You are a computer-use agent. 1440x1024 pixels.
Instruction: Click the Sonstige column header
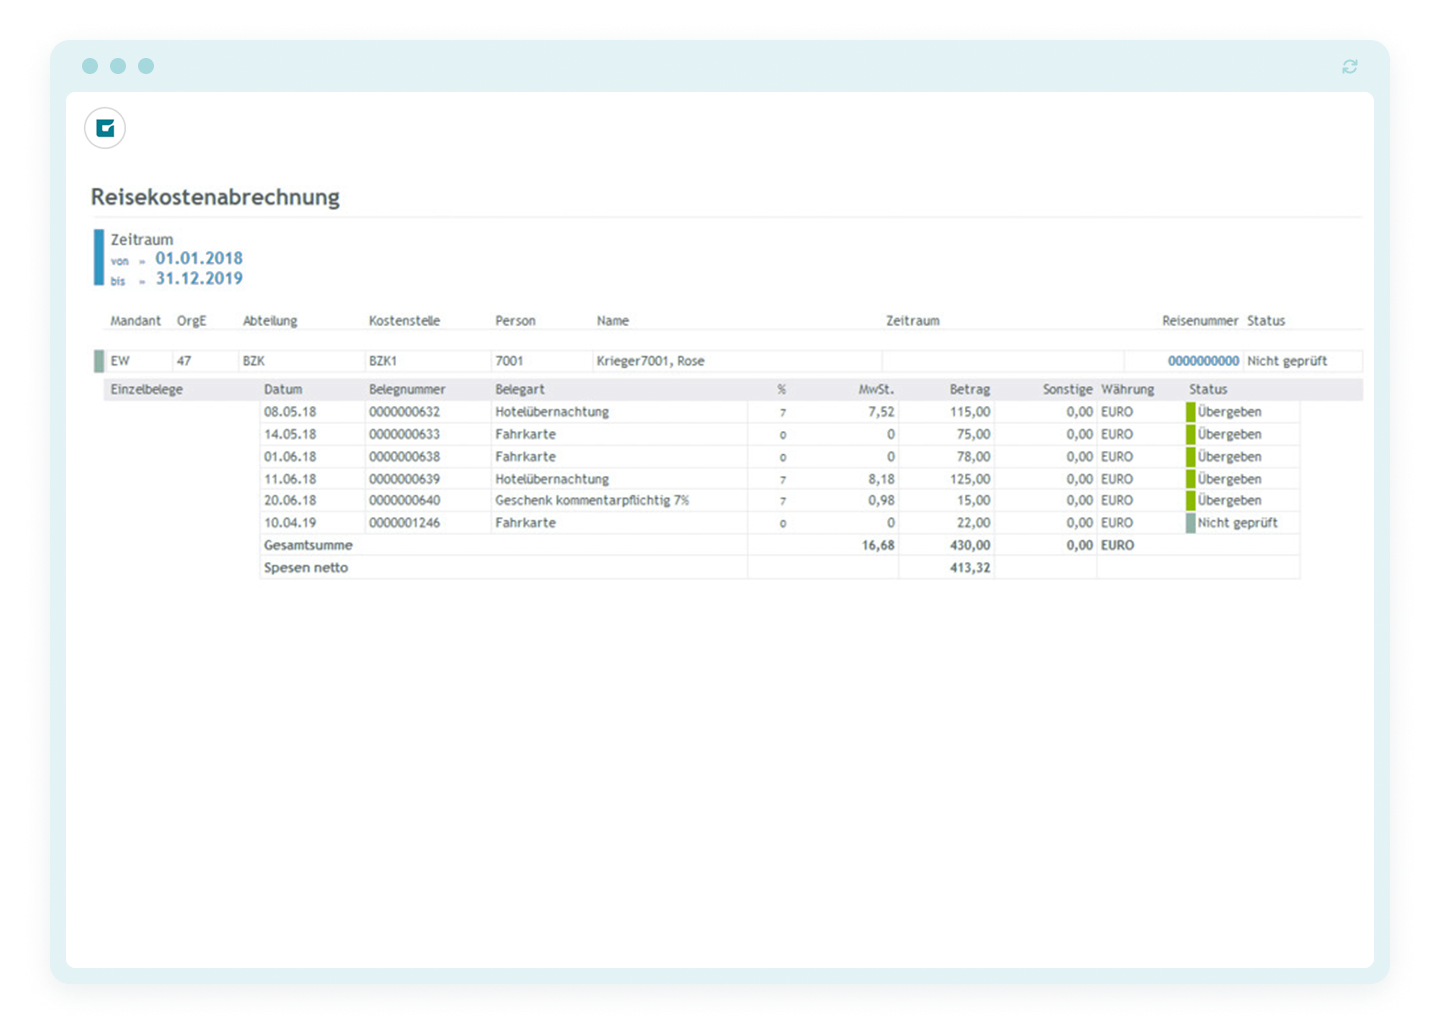click(x=1068, y=389)
